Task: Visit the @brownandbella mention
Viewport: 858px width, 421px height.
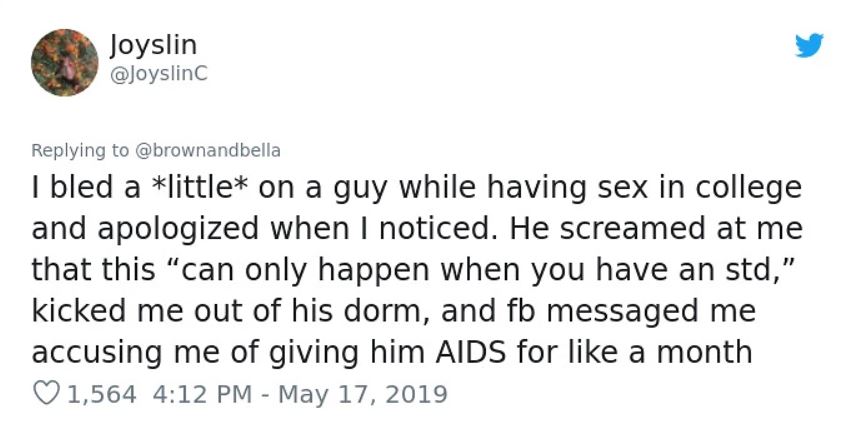Action: click(x=207, y=150)
